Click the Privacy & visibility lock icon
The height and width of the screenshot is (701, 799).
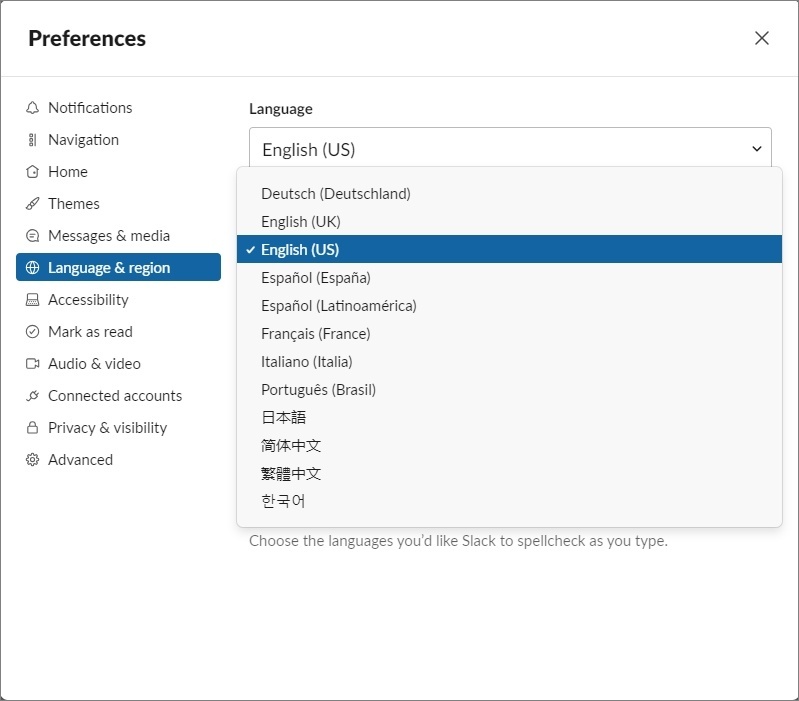tap(32, 427)
